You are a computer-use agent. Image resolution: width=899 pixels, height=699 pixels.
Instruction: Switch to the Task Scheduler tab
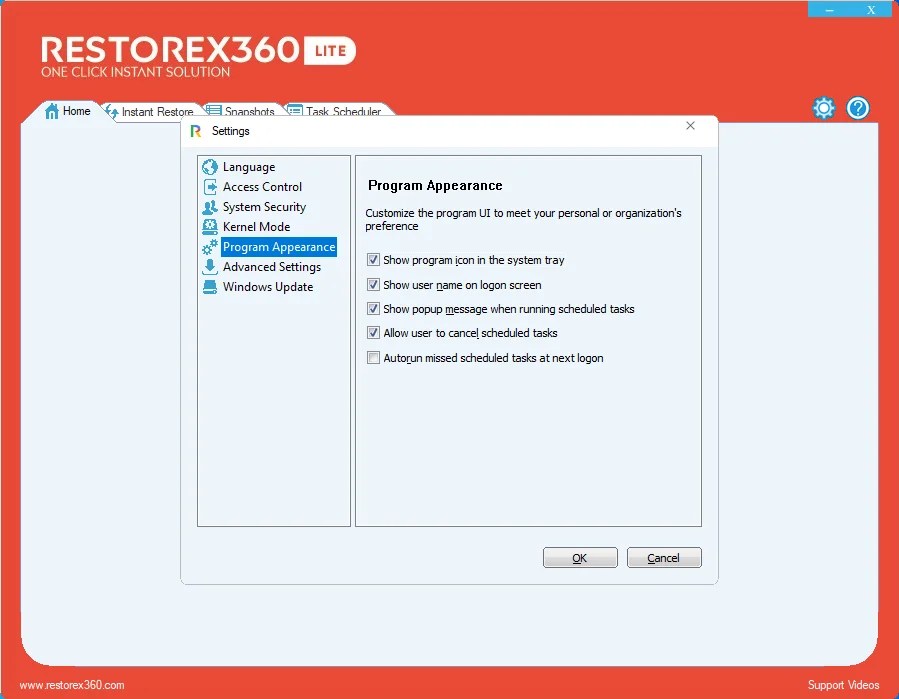pos(343,111)
